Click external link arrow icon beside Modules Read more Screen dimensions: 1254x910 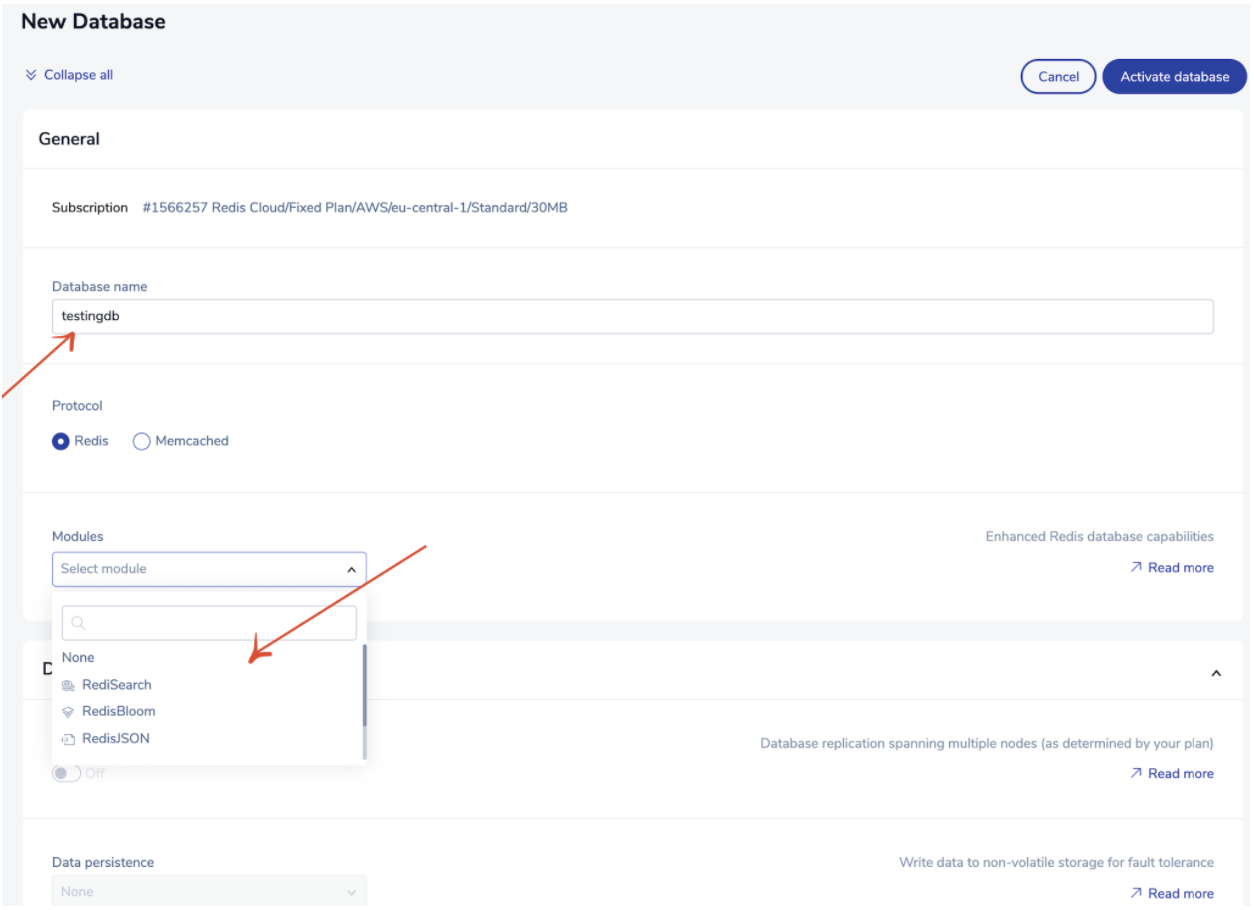(x=1136, y=567)
